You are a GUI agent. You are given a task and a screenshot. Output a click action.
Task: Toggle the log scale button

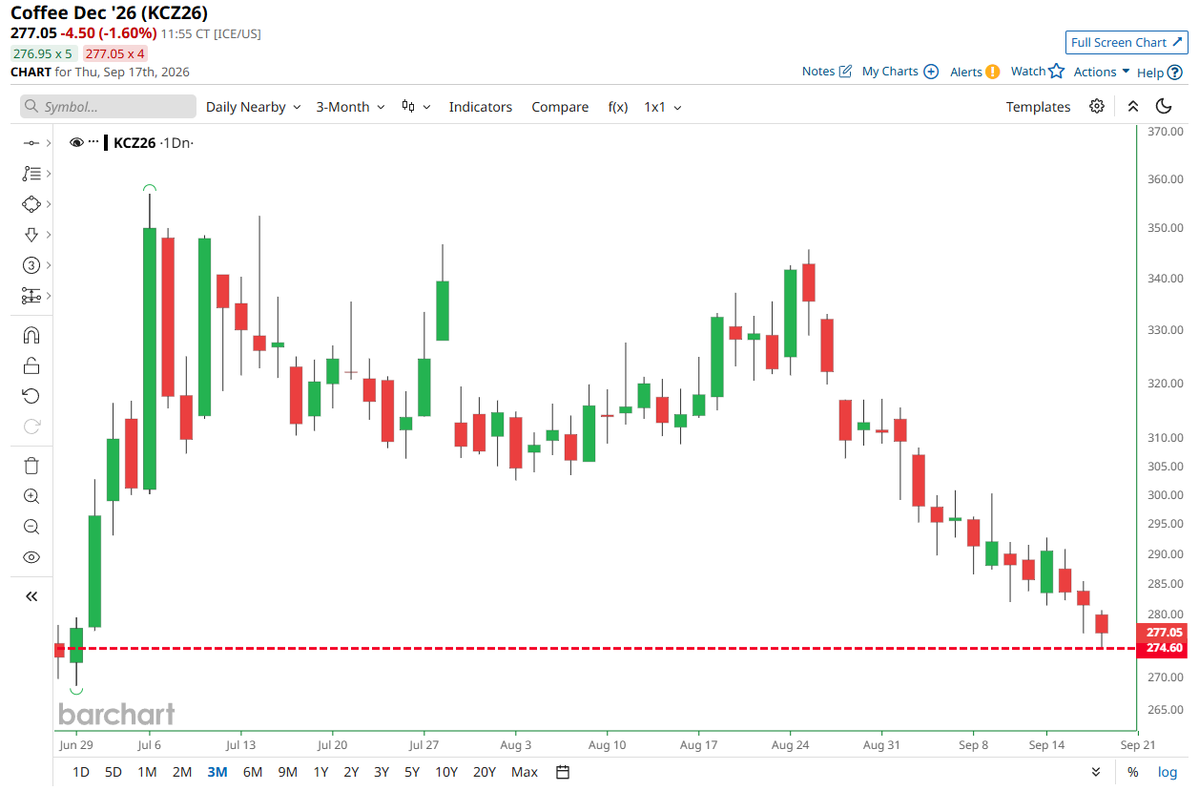pyautogui.click(x=1167, y=772)
